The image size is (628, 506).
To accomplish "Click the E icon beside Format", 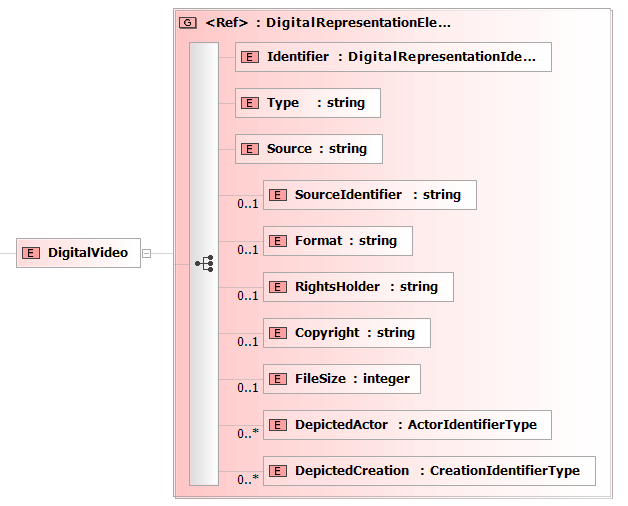I will [x=279, y=241].
